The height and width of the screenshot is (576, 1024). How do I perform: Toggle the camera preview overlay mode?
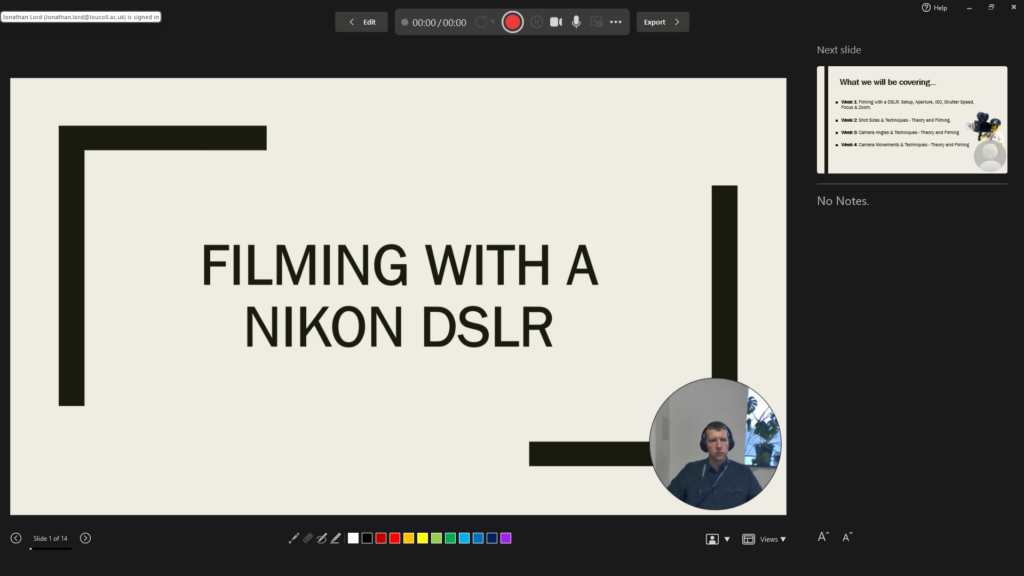coord(711,538)
